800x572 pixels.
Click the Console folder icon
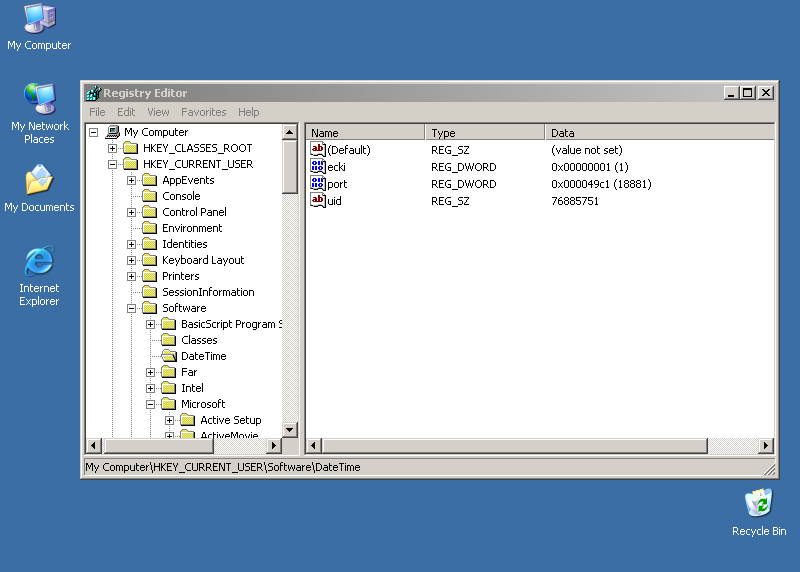coord(150,196)
